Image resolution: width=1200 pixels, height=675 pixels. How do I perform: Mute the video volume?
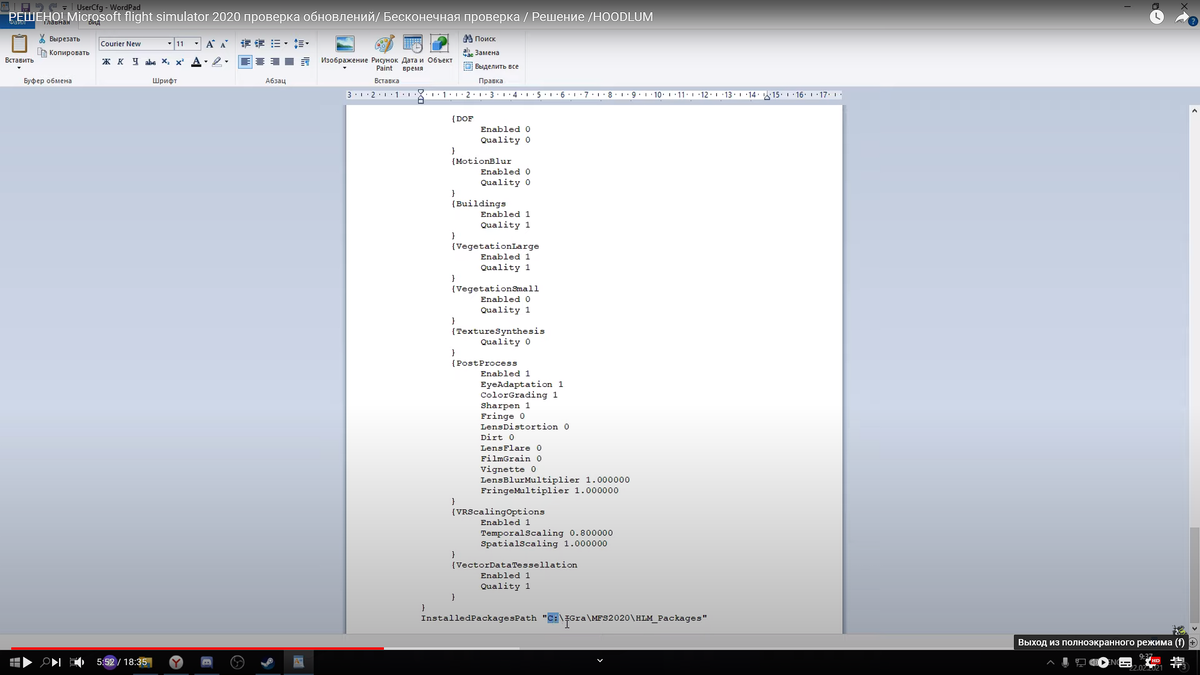76,662
